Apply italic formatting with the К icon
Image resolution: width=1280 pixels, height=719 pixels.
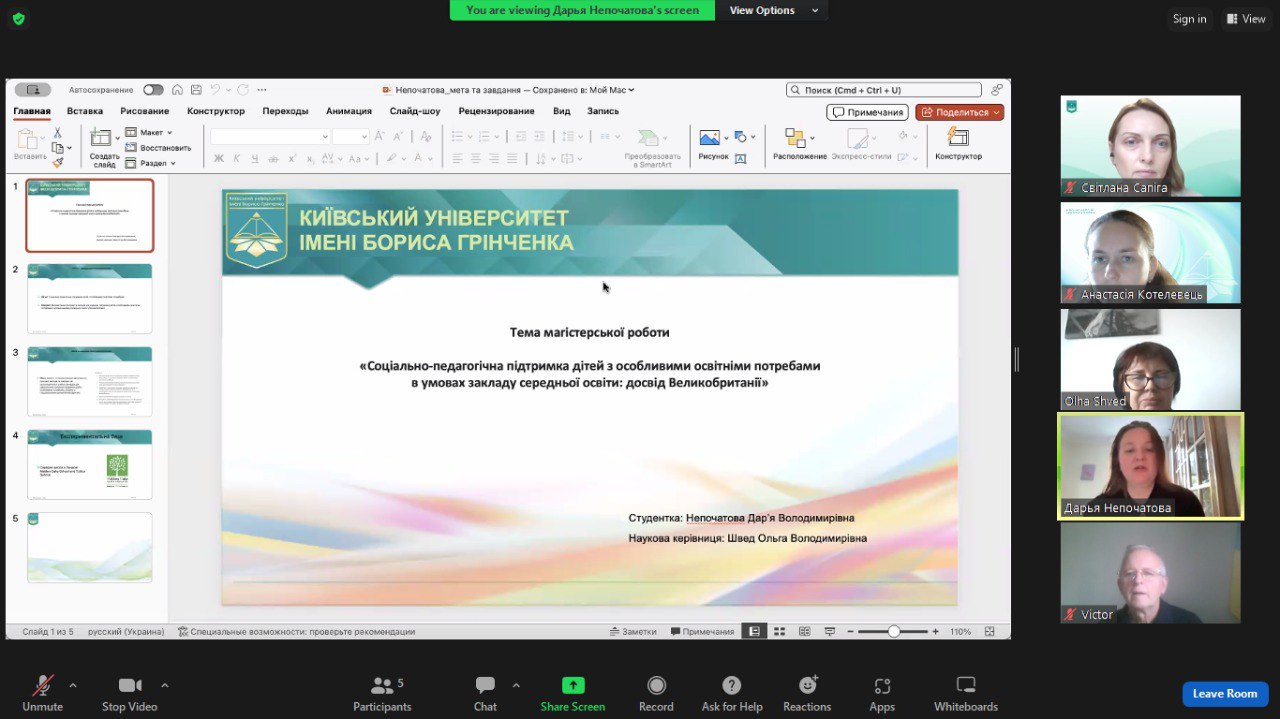pyautogui.click(x=237, y=158)
